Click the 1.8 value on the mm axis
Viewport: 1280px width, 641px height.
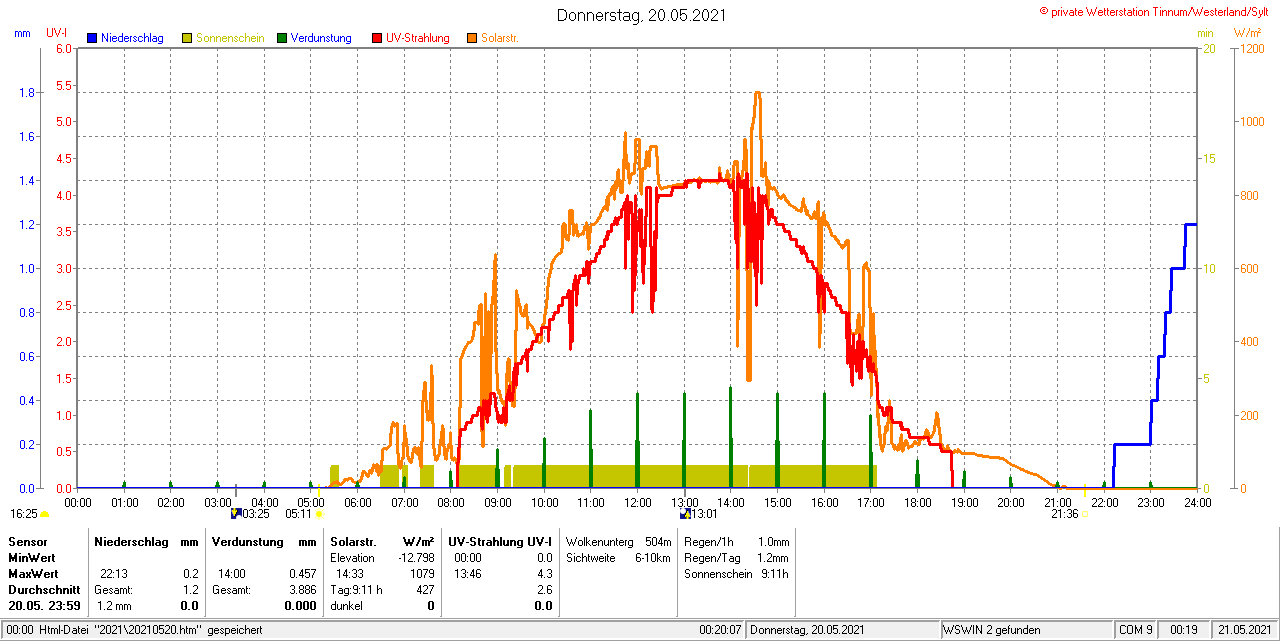(x=28, y=93)
